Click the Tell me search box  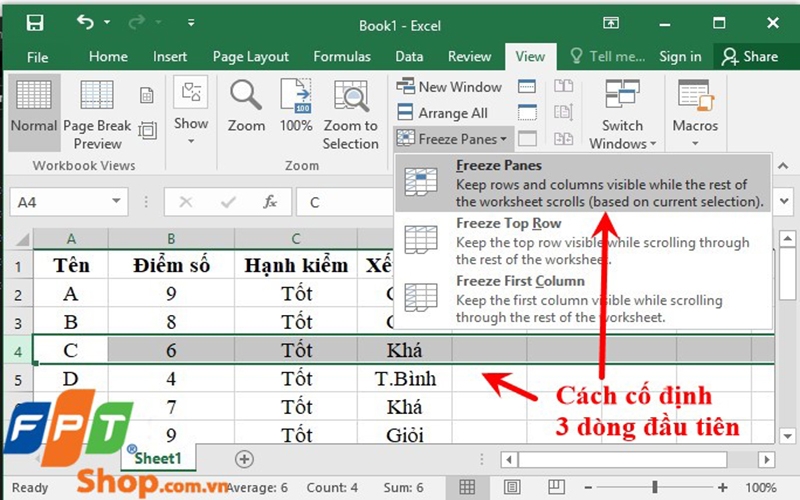pos(607,56)
